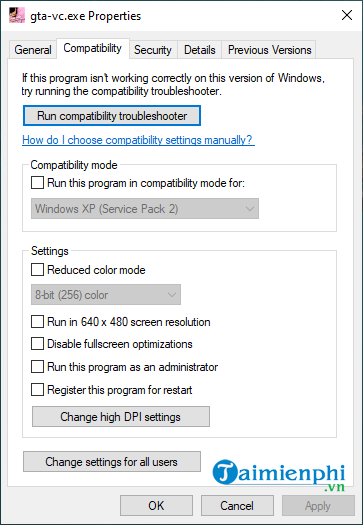Enable Run this program as an administrator
Image resolution: width=363 pixels, height=525 pixels.
37,367
